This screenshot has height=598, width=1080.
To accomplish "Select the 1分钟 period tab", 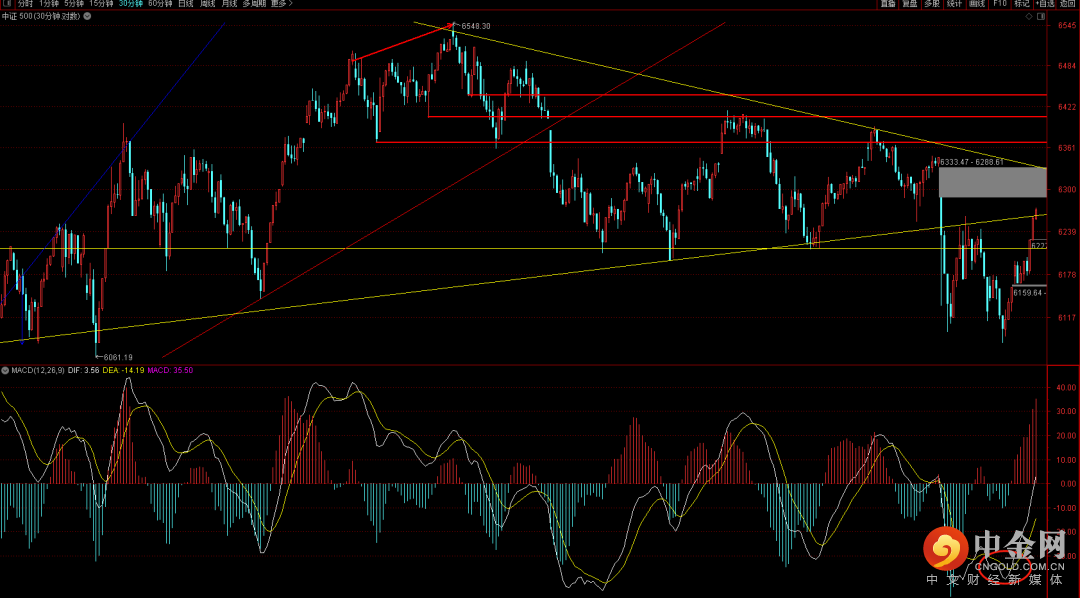I will (50, 3).
